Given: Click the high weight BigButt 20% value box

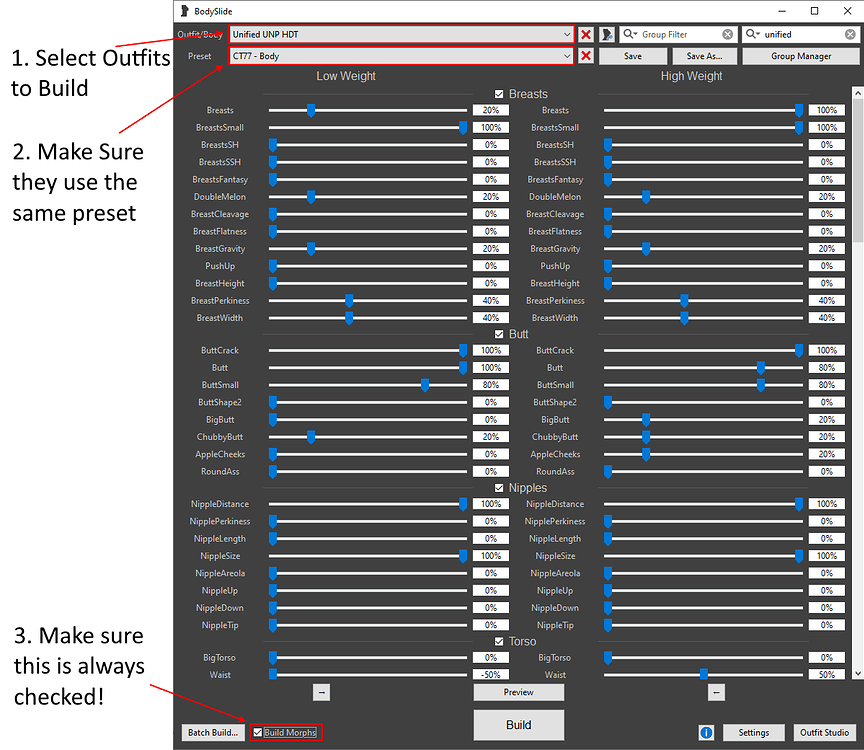Looking at the screenshot, I should coord(827,419).
